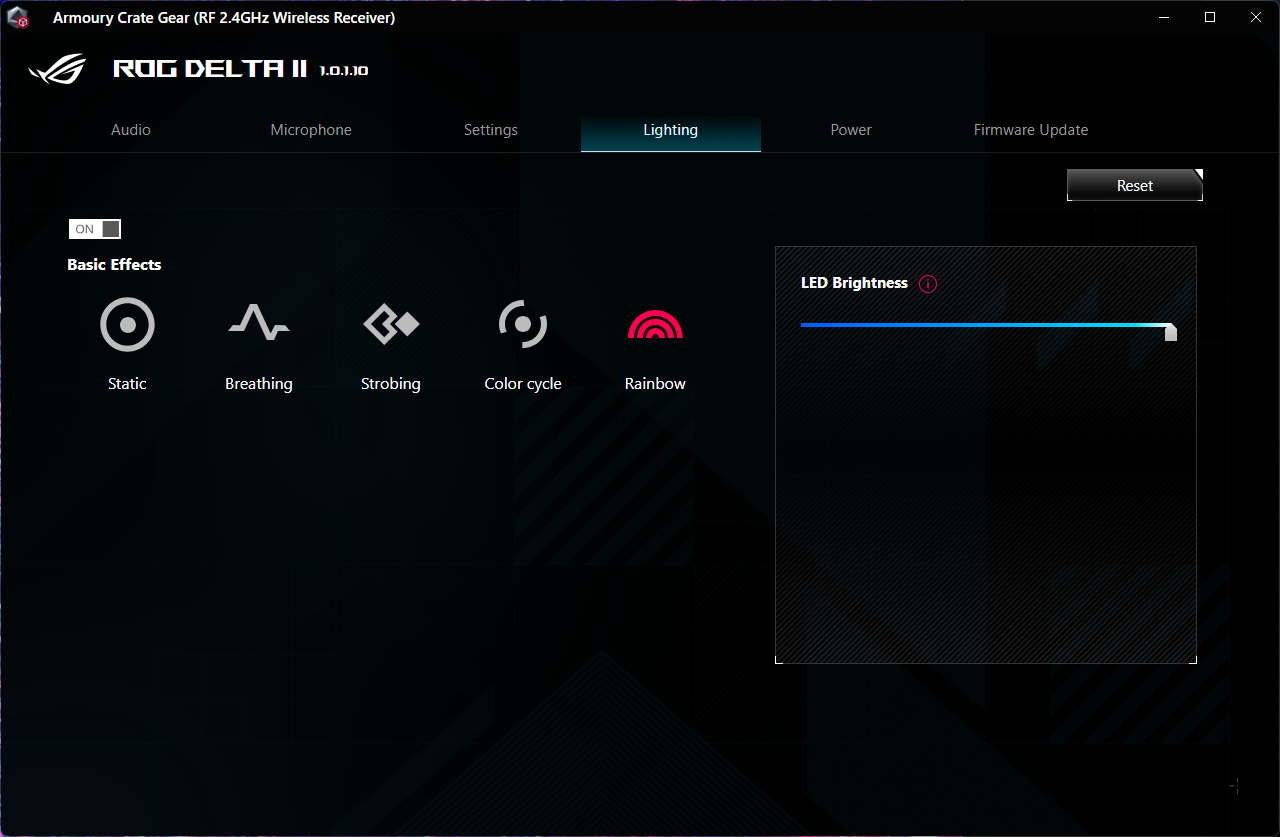Select the Rainbow lighting effect icon

pos(655,324)
